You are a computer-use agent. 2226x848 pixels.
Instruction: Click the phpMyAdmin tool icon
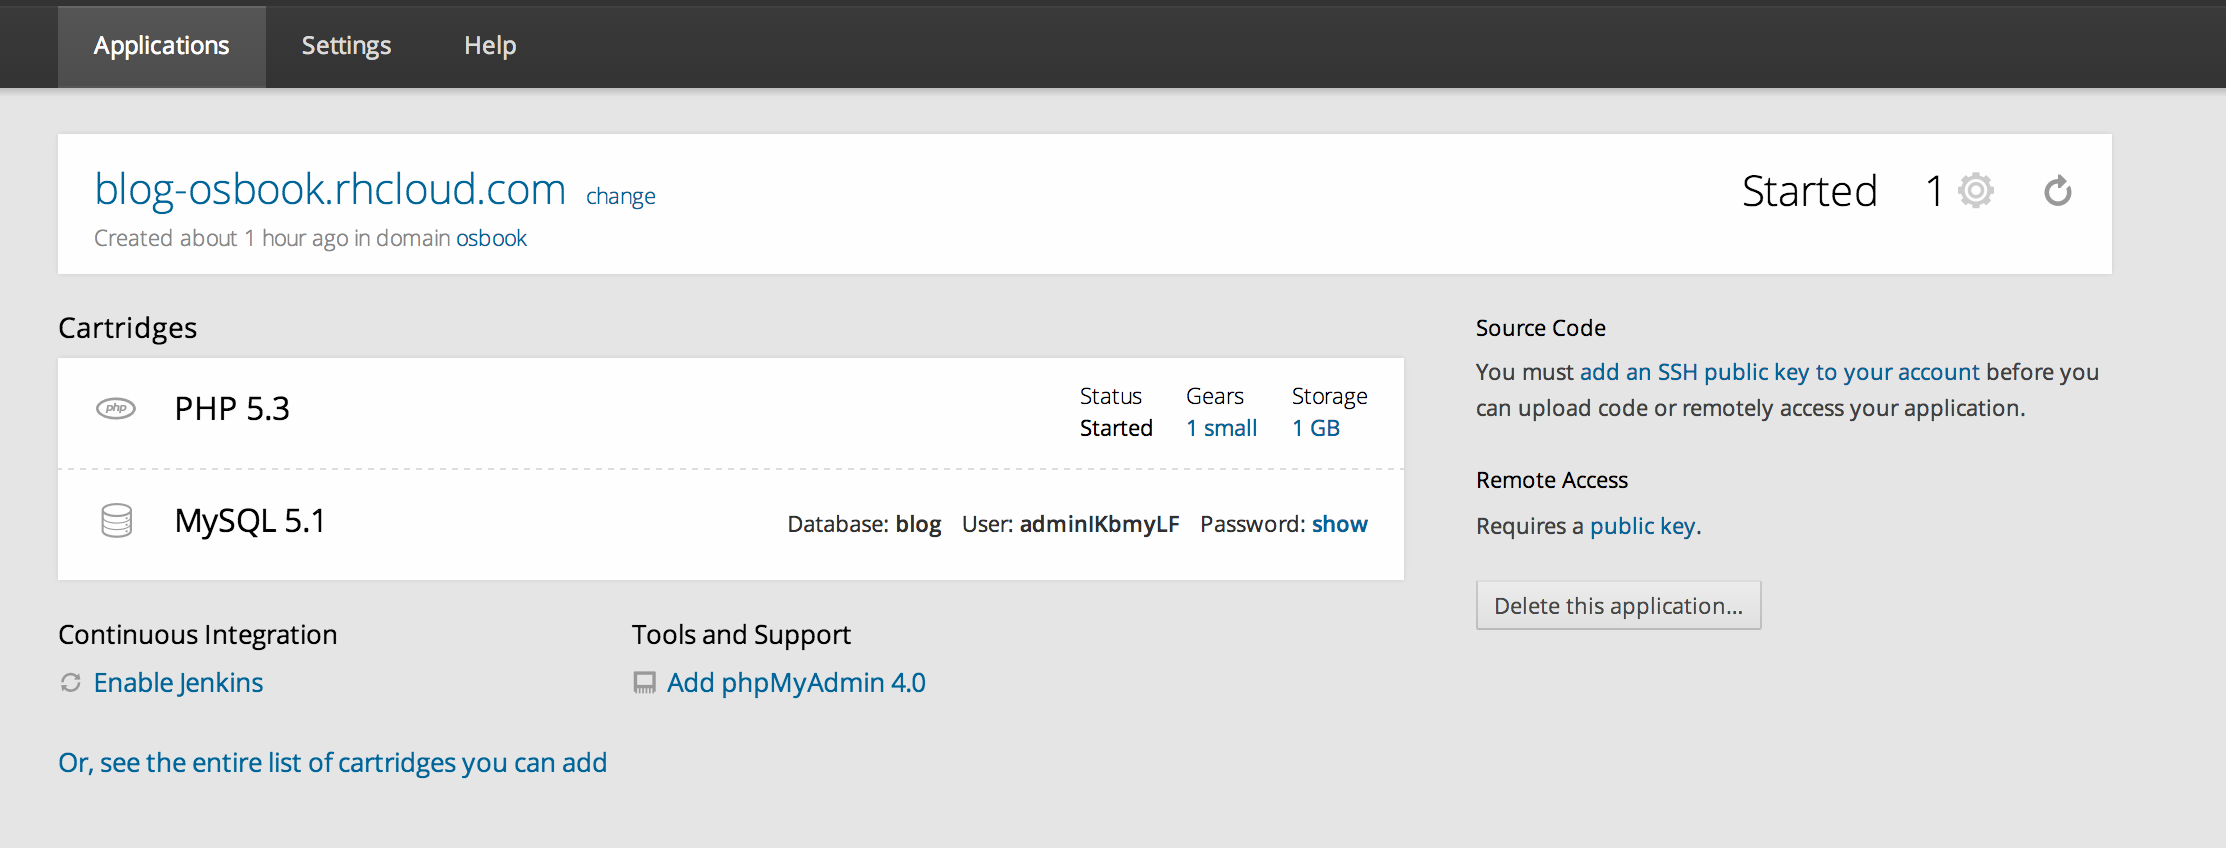pos(645,683)
